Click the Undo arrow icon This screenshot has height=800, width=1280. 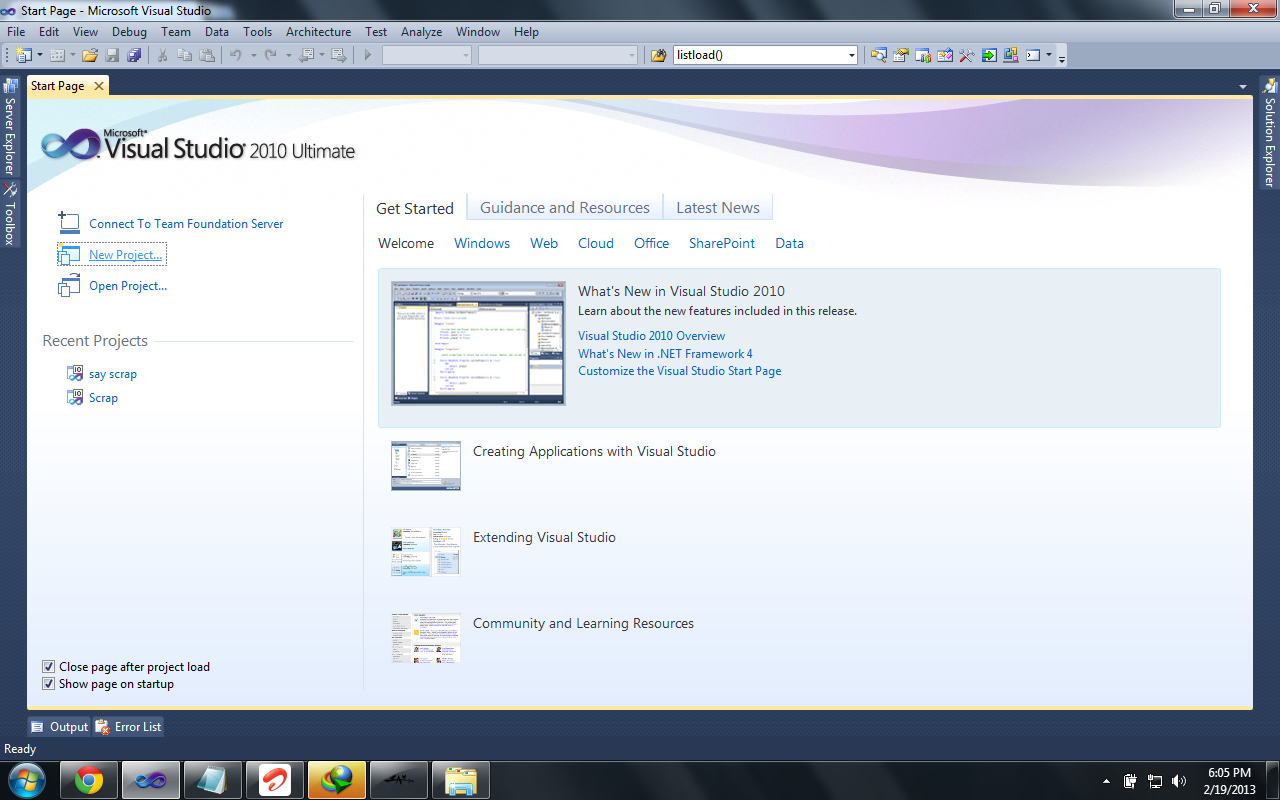[236, 55]
